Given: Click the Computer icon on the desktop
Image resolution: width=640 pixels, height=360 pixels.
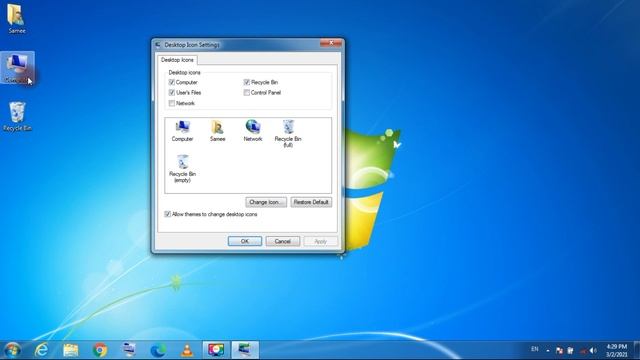Looking at the screenshot, I should click(17, 68).
